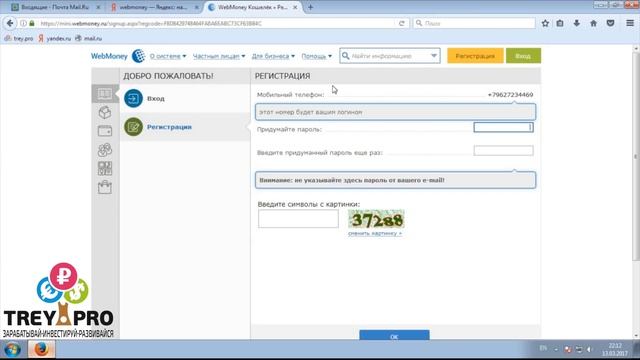This screenshot has width=640, height=360.
Task: Click the page vertical scrollbar
Action: pos(636,155)
